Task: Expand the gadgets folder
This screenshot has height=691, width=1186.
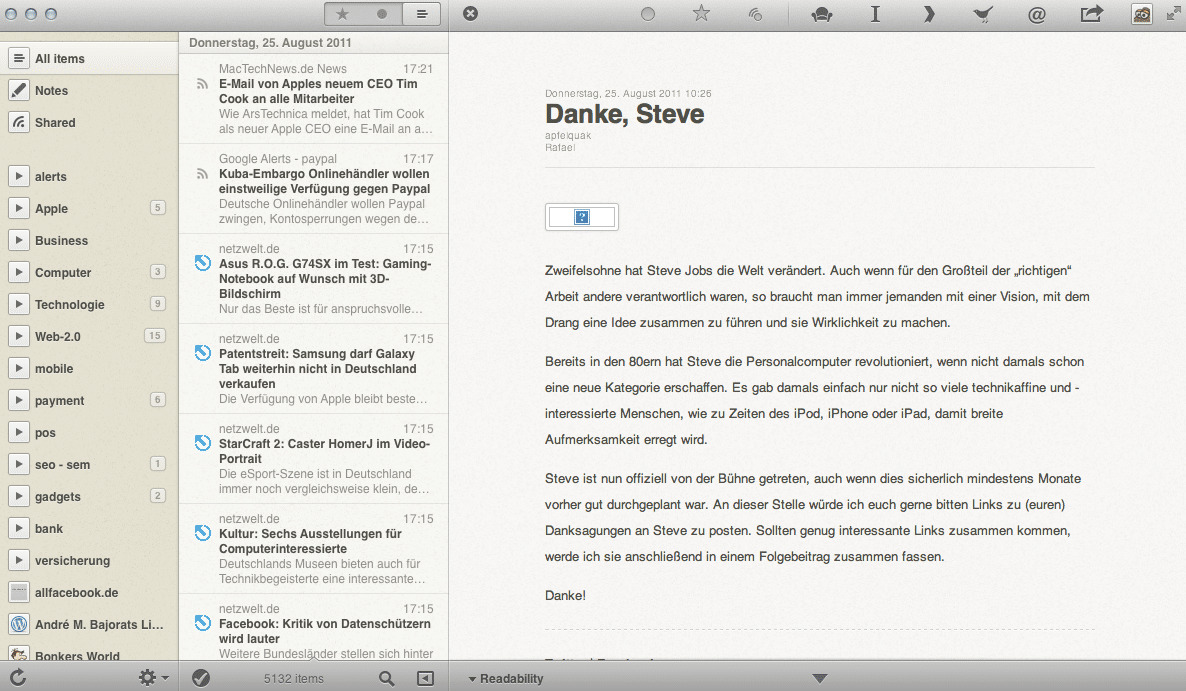Action: (x=19, y=496)
